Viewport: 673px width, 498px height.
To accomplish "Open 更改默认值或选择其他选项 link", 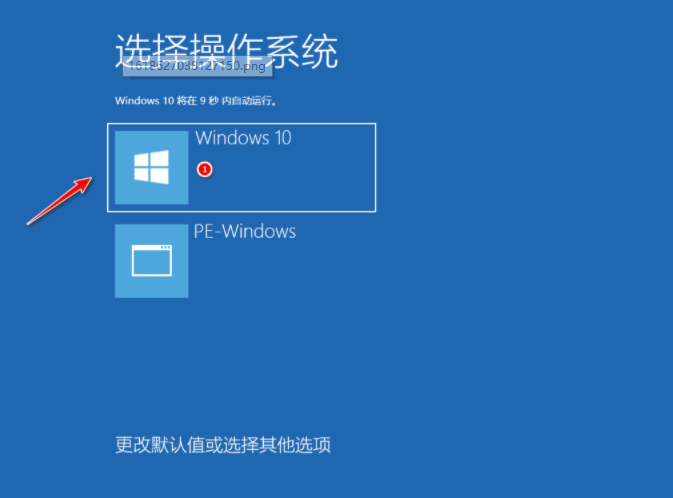I will click(223, 445).
